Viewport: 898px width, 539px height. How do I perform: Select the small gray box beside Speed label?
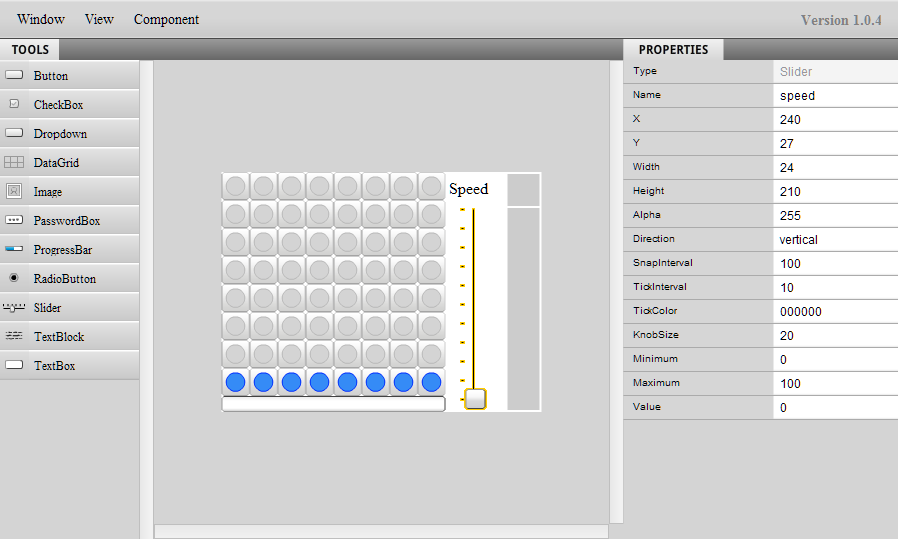523,190
